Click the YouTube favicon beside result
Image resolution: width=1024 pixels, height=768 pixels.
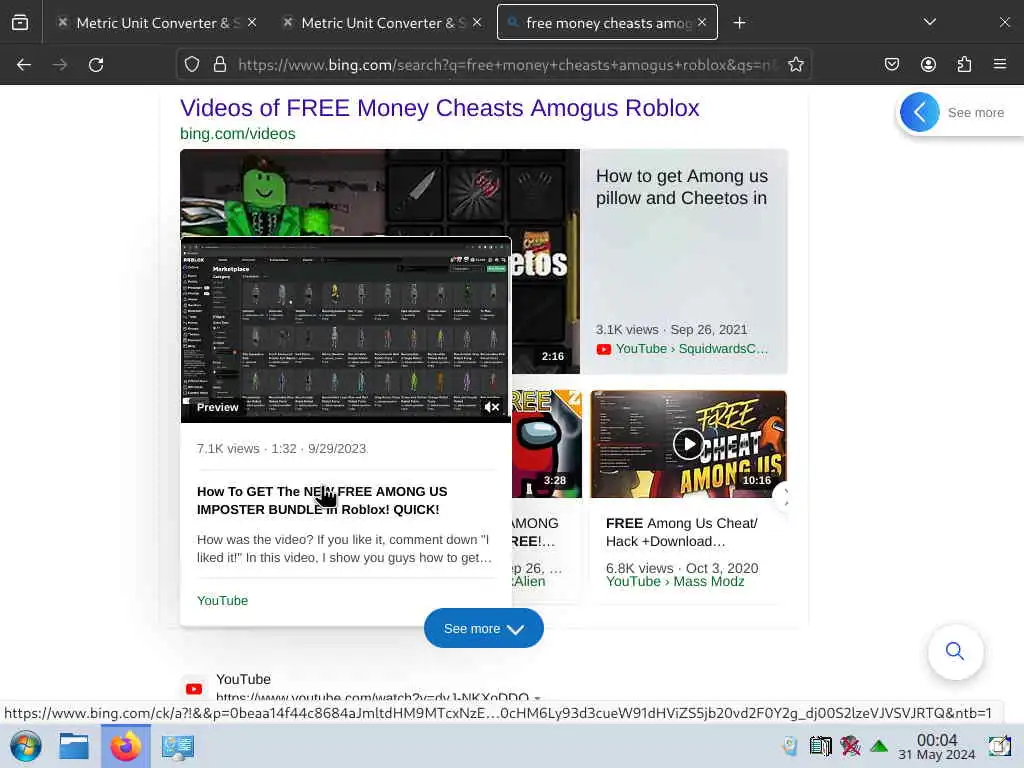tap(194, 688)
